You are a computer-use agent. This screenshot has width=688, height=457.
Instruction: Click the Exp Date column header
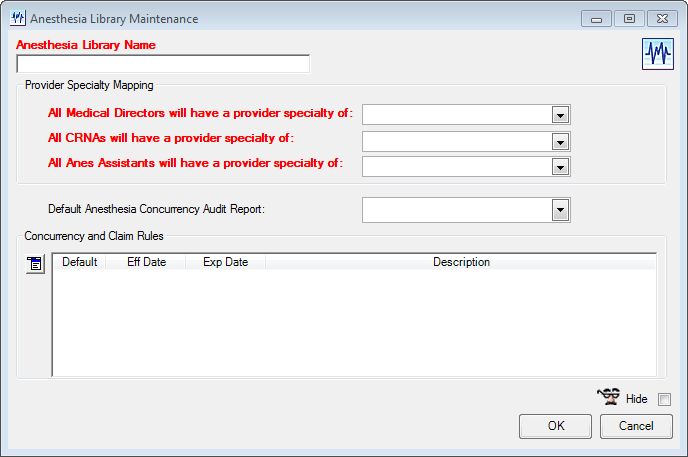(x=226, y=262)
